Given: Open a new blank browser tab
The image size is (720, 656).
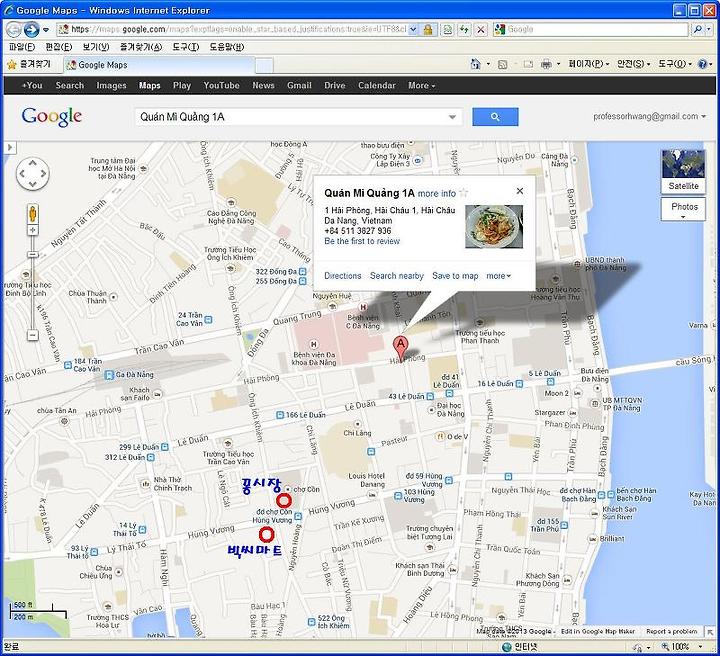Looking at the screenshot, I should [264, 65].
